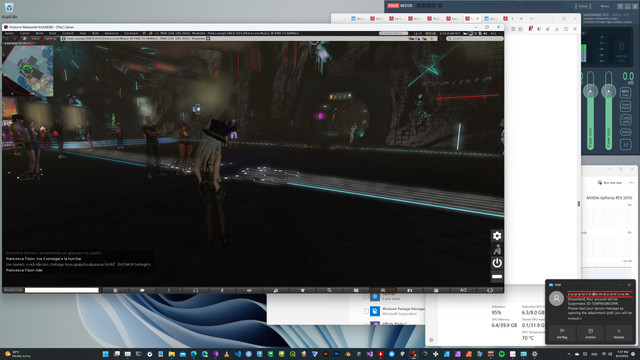The image size is (640, 360).
Task: Open the Task Manager more options ellipsis
Action: pos(631,182)
